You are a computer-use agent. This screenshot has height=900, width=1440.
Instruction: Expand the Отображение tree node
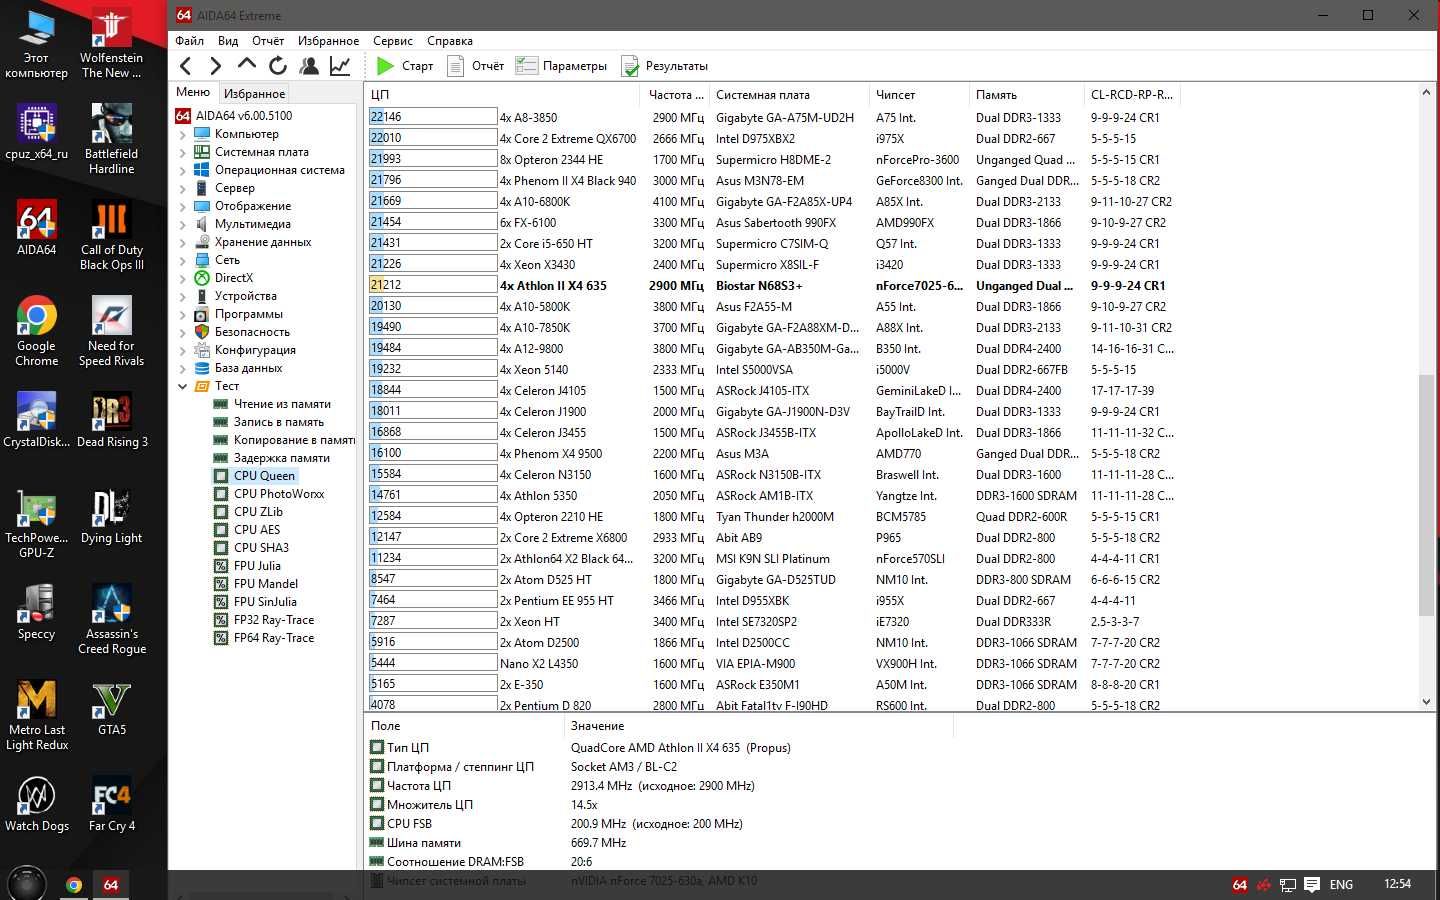pos(183,206)
